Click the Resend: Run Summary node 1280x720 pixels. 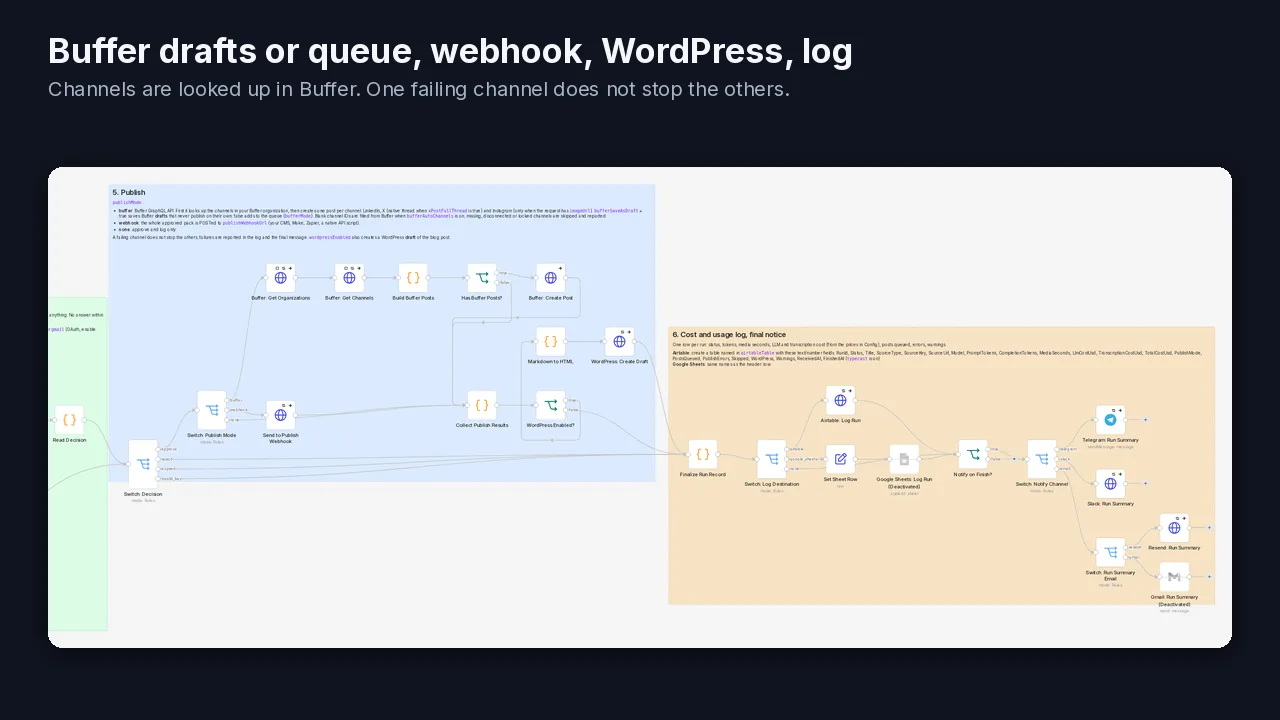tap(1174, 528)
